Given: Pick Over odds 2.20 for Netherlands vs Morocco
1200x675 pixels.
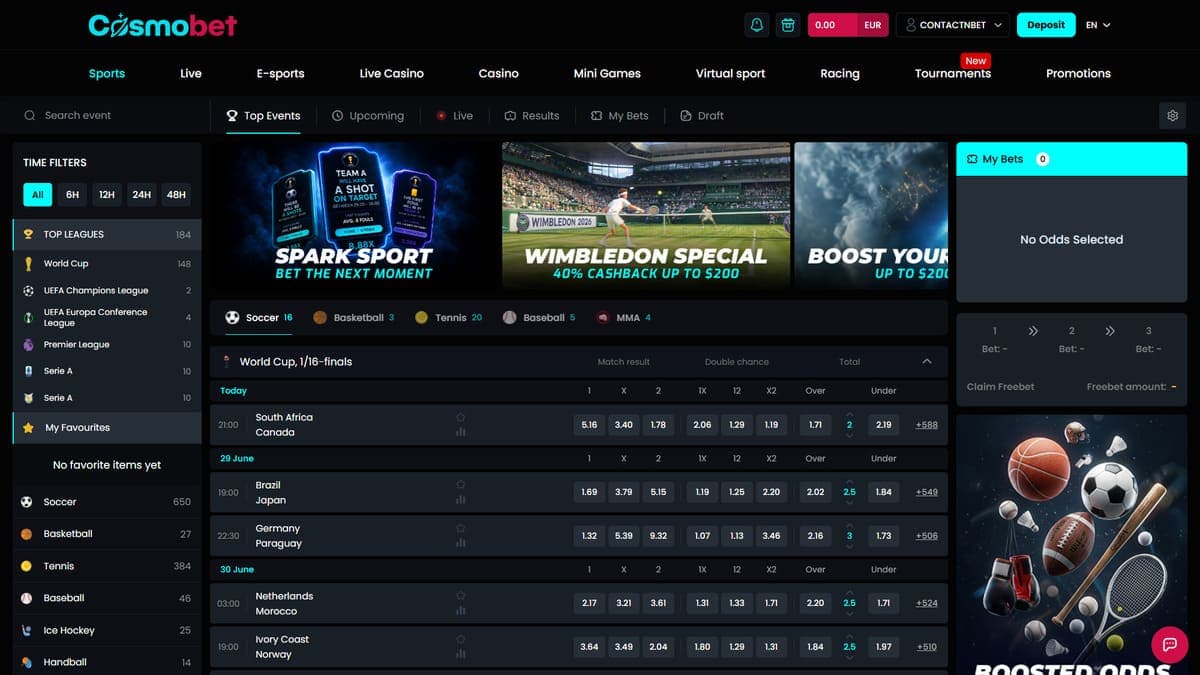Looking at the screenshot, I should (816, 603).
